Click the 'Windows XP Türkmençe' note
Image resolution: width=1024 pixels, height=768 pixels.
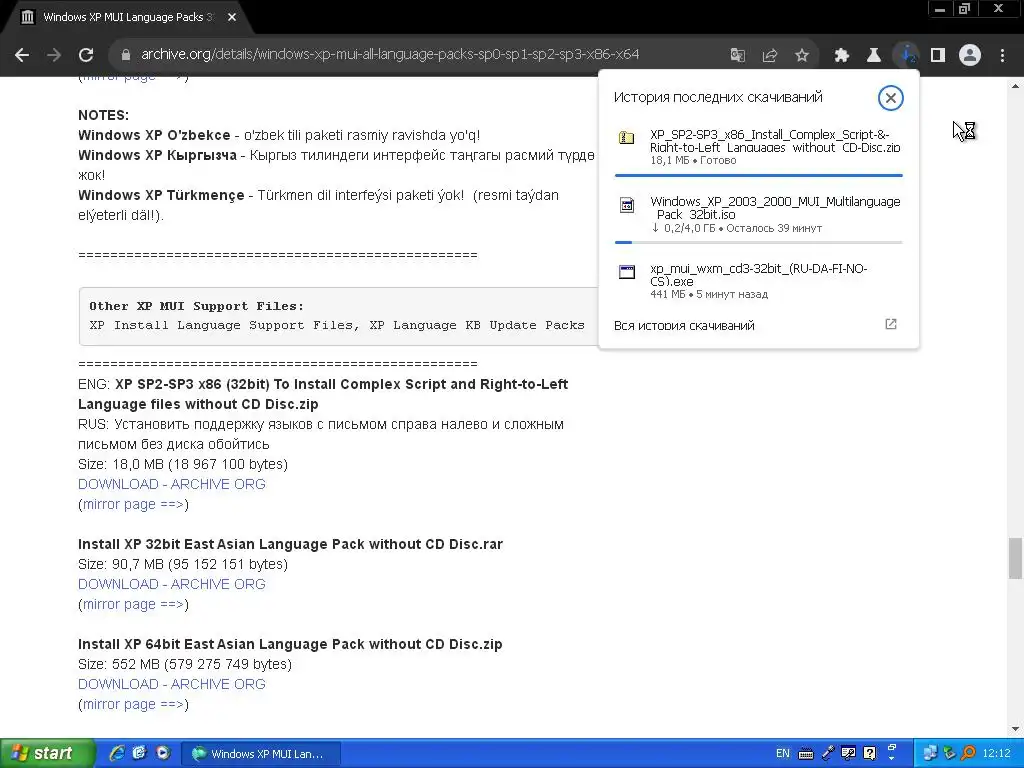pos(318,205)
